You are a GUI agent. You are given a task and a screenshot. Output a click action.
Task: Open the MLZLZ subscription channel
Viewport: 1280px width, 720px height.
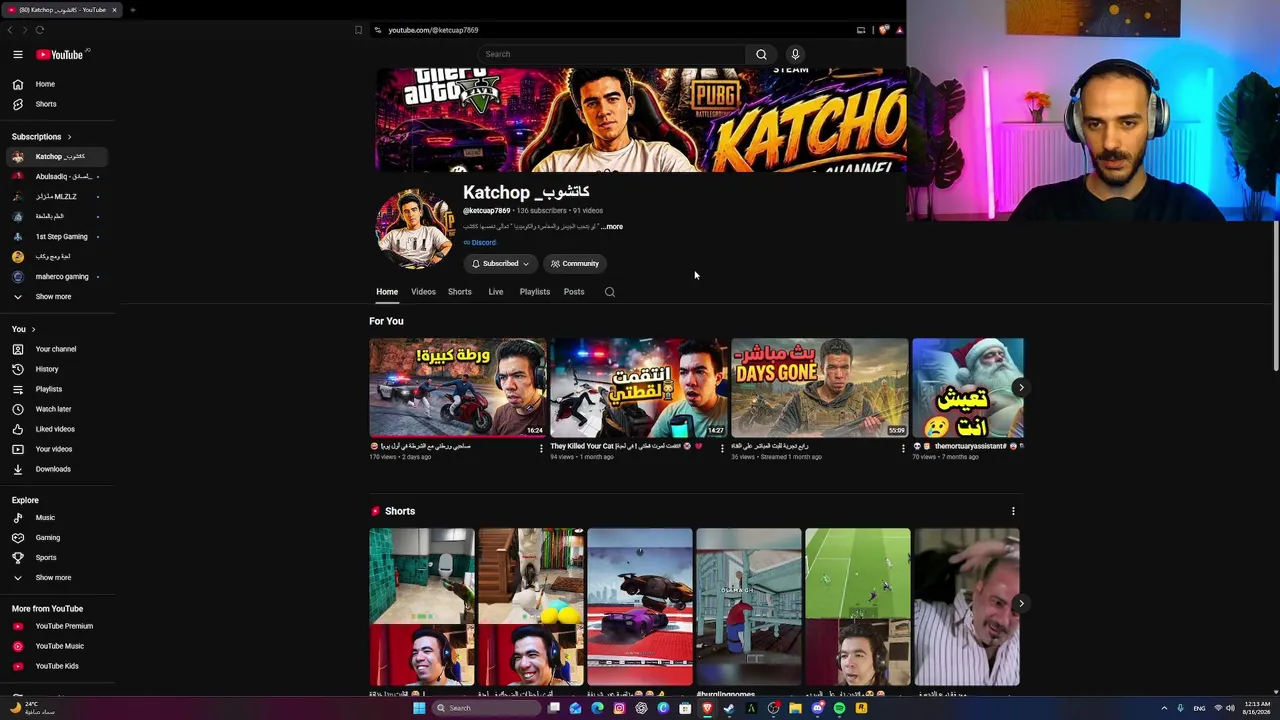57,197
